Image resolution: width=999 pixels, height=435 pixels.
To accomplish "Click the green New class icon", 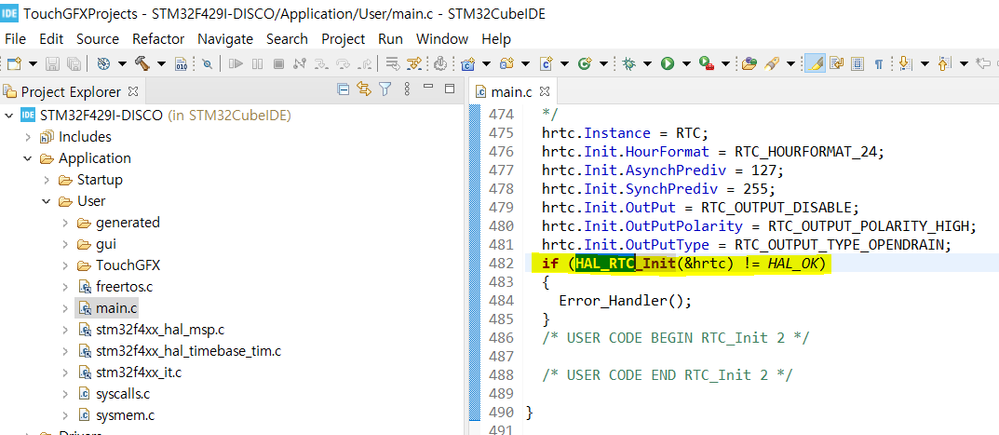I will click(x=585, y=64).
